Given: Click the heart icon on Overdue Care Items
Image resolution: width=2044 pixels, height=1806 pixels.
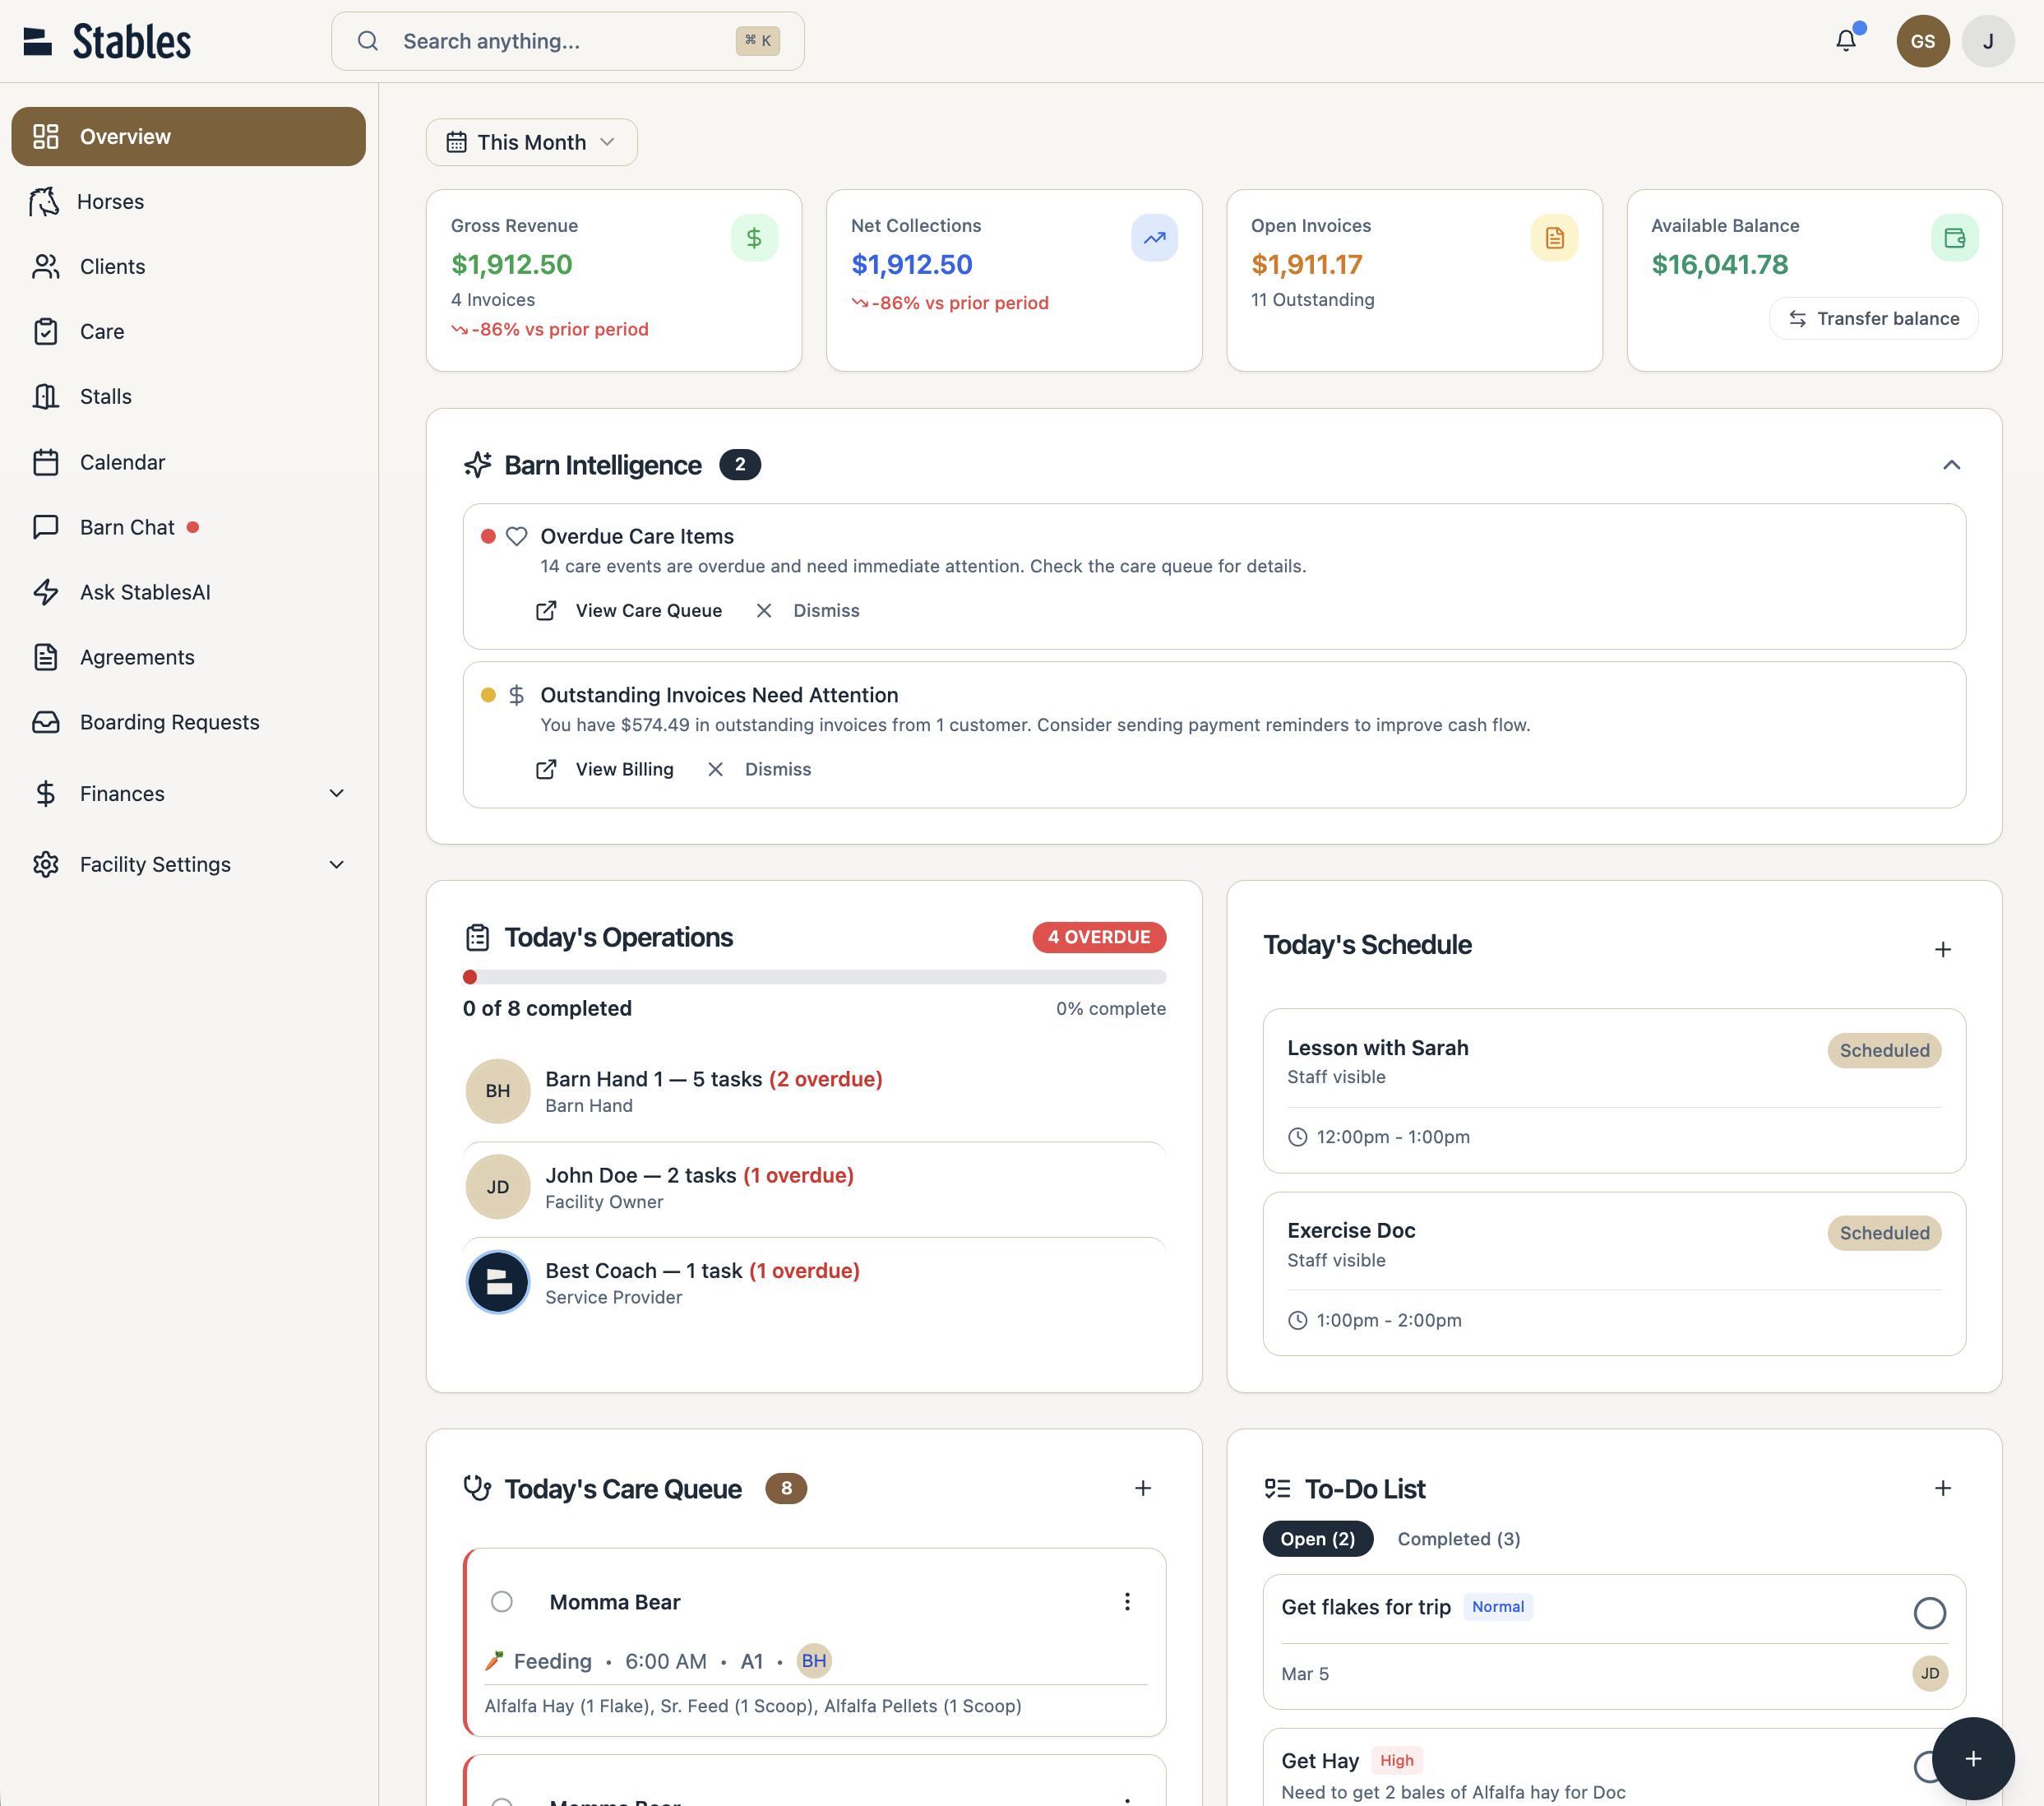Looking at the screenshot, I should (x=516, y=537).
